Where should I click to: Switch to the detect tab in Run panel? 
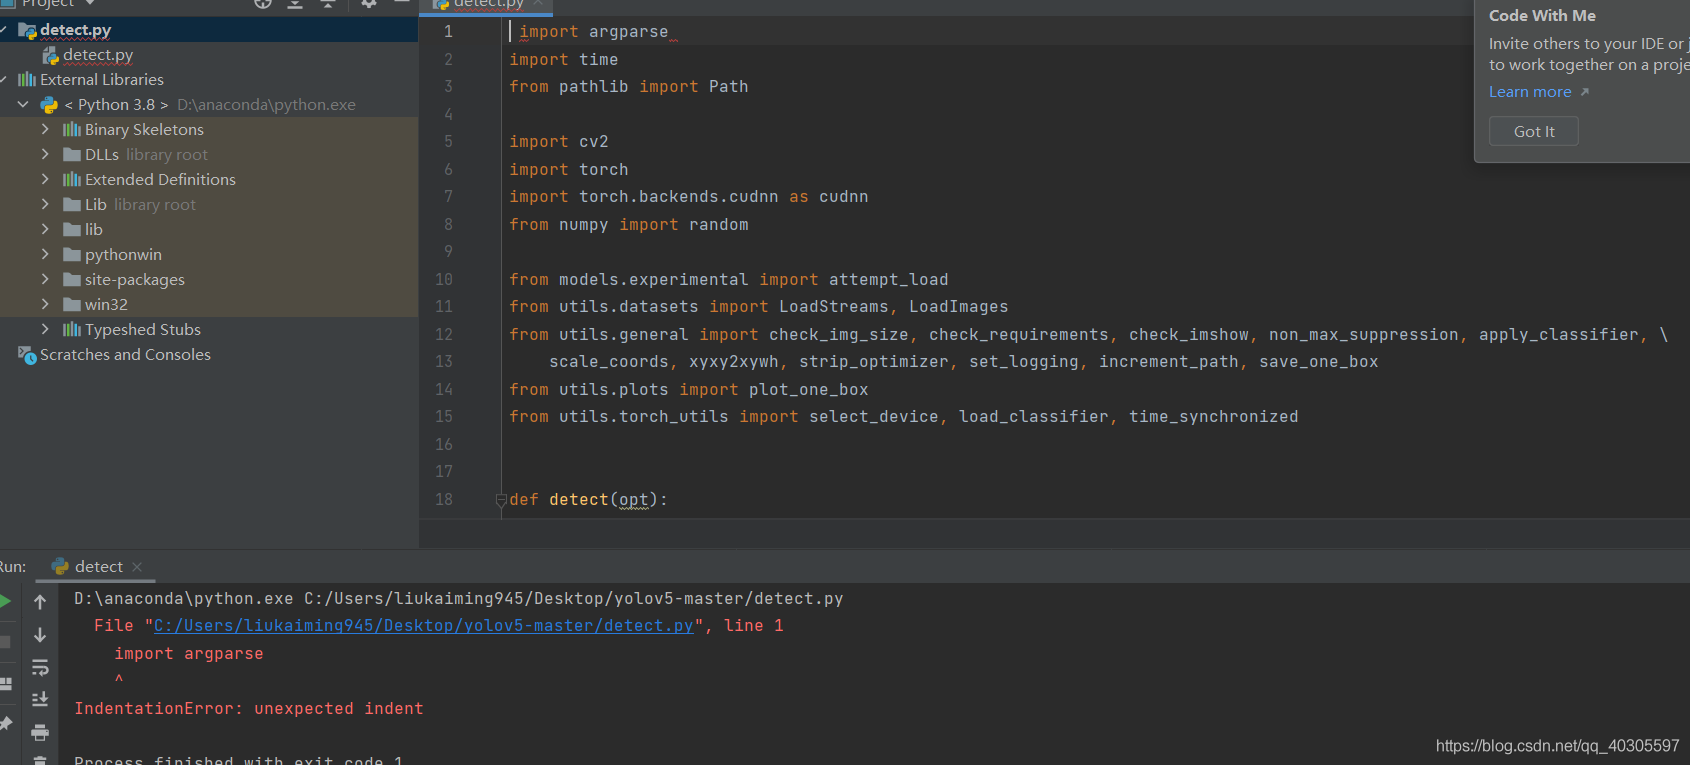98,567
